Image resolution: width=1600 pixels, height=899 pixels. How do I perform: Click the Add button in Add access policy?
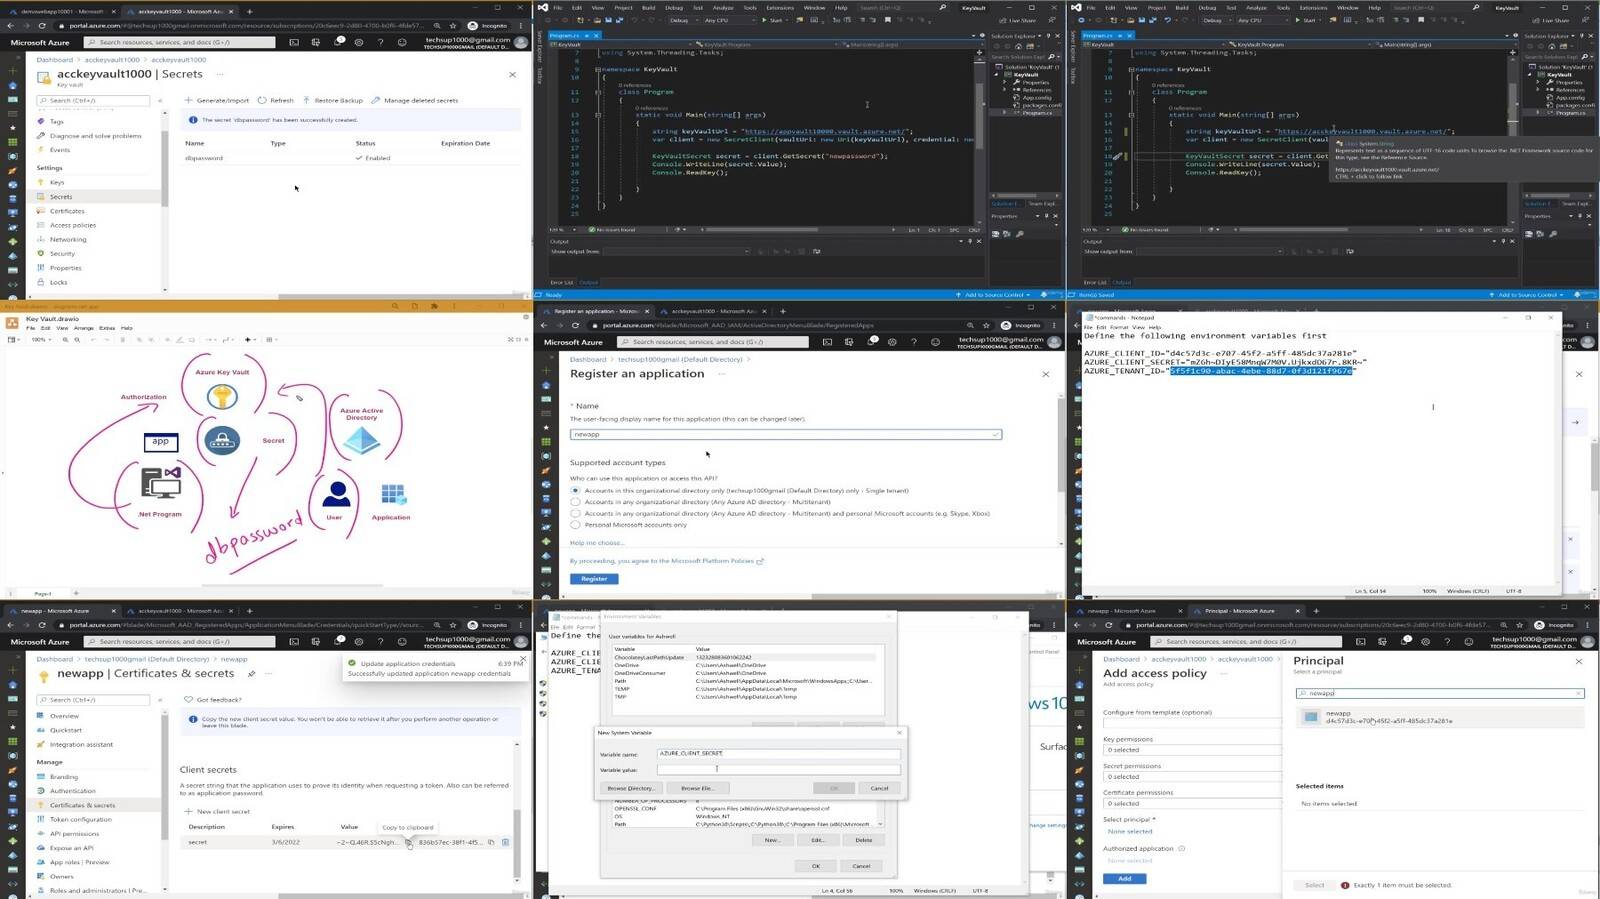[1125, 878]
